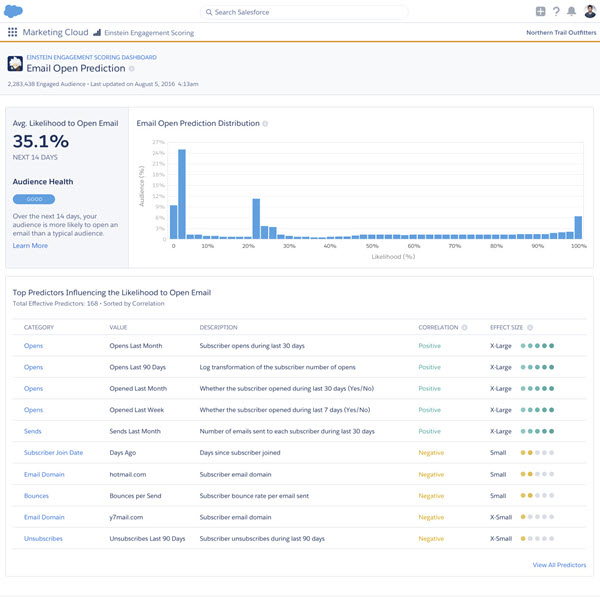
Task: Select the Category column header
Action: [x=39, y=328]
